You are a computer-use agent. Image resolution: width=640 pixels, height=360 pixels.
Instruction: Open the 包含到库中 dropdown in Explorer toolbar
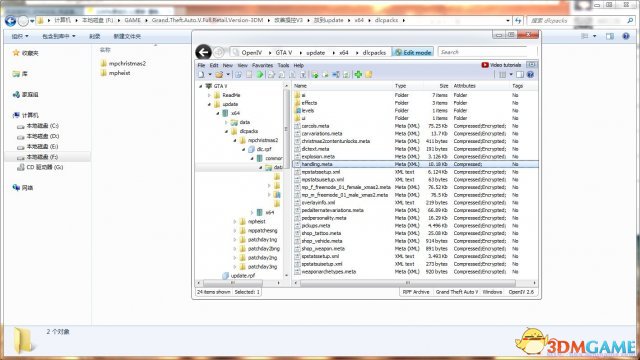tap(58, 36)
